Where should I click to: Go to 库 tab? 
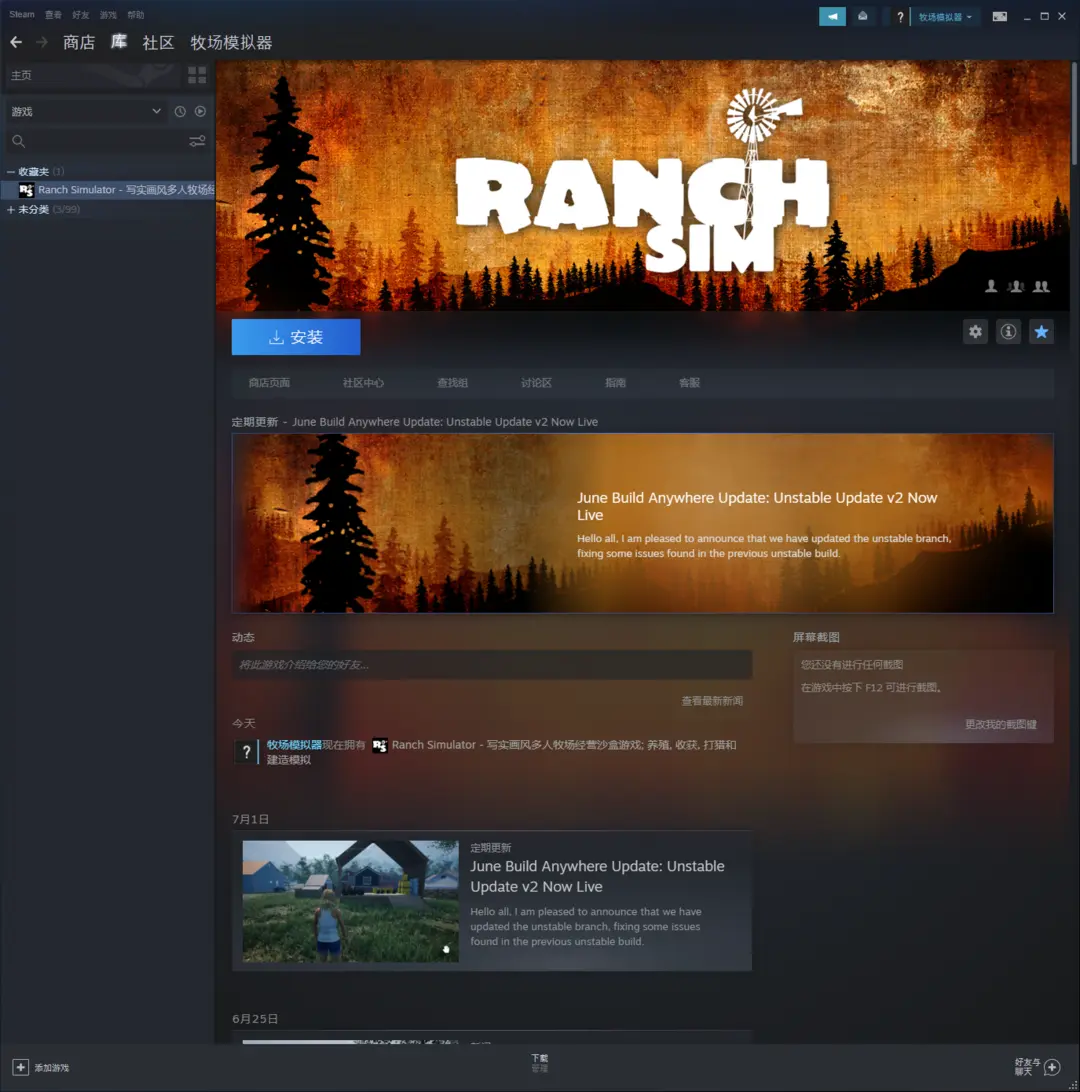119,42
